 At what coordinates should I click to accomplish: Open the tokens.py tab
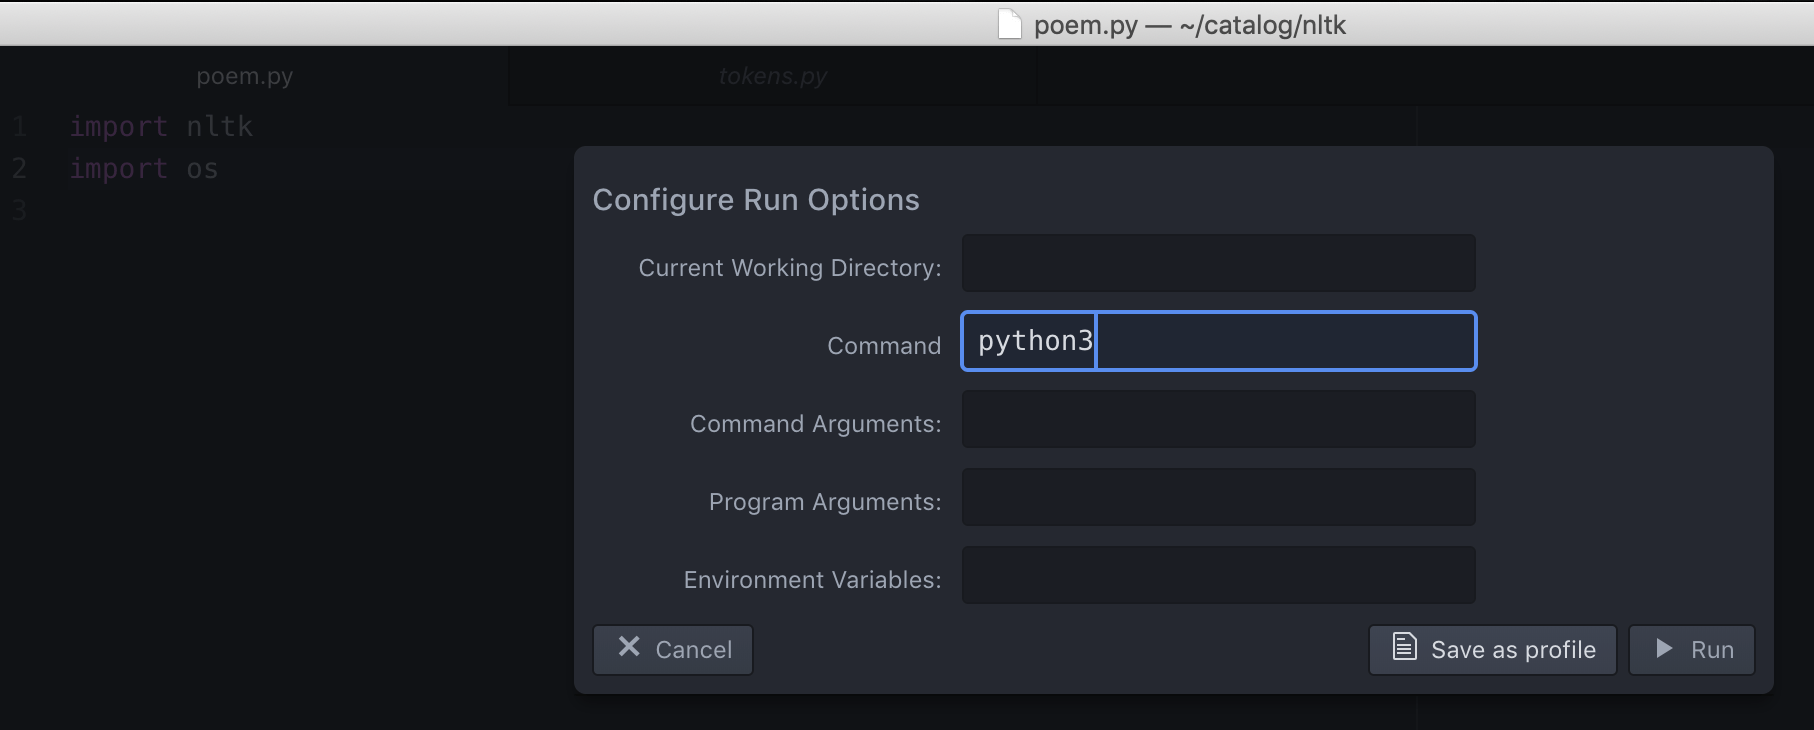[x=772, y=76]
